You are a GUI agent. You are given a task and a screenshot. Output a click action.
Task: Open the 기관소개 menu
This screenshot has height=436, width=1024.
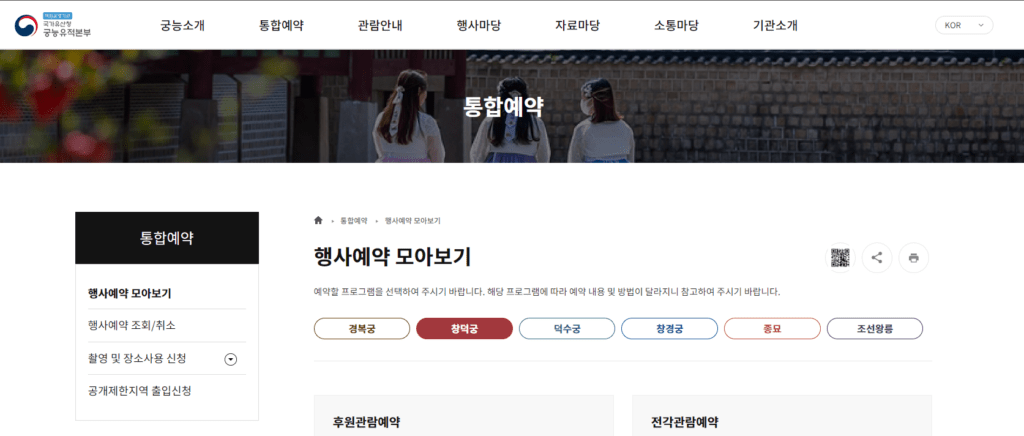[x=775, y=26]
